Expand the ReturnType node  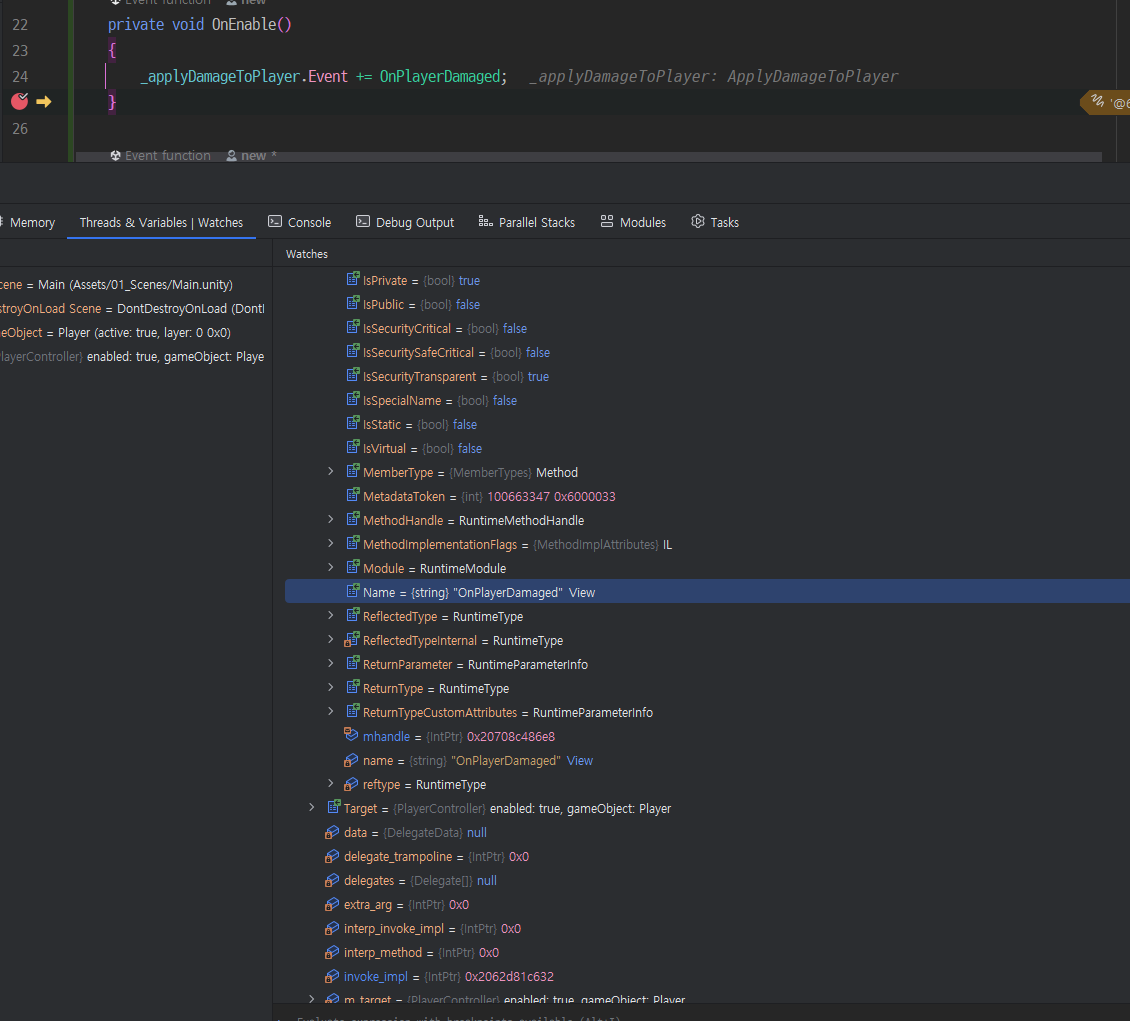click(x=331, y=687)
